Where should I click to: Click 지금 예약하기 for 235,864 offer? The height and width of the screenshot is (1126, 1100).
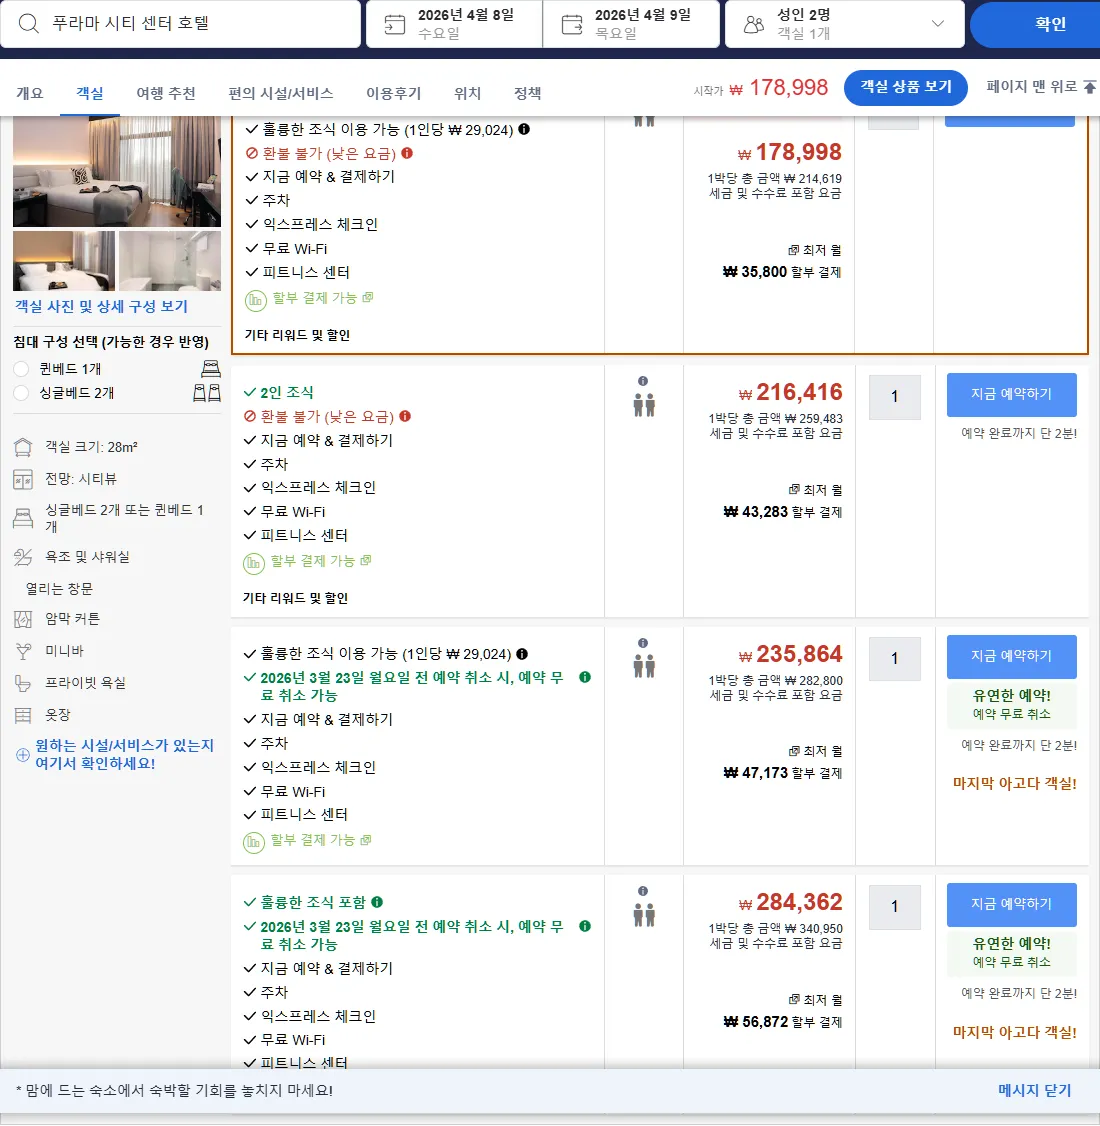(1012, 656)
